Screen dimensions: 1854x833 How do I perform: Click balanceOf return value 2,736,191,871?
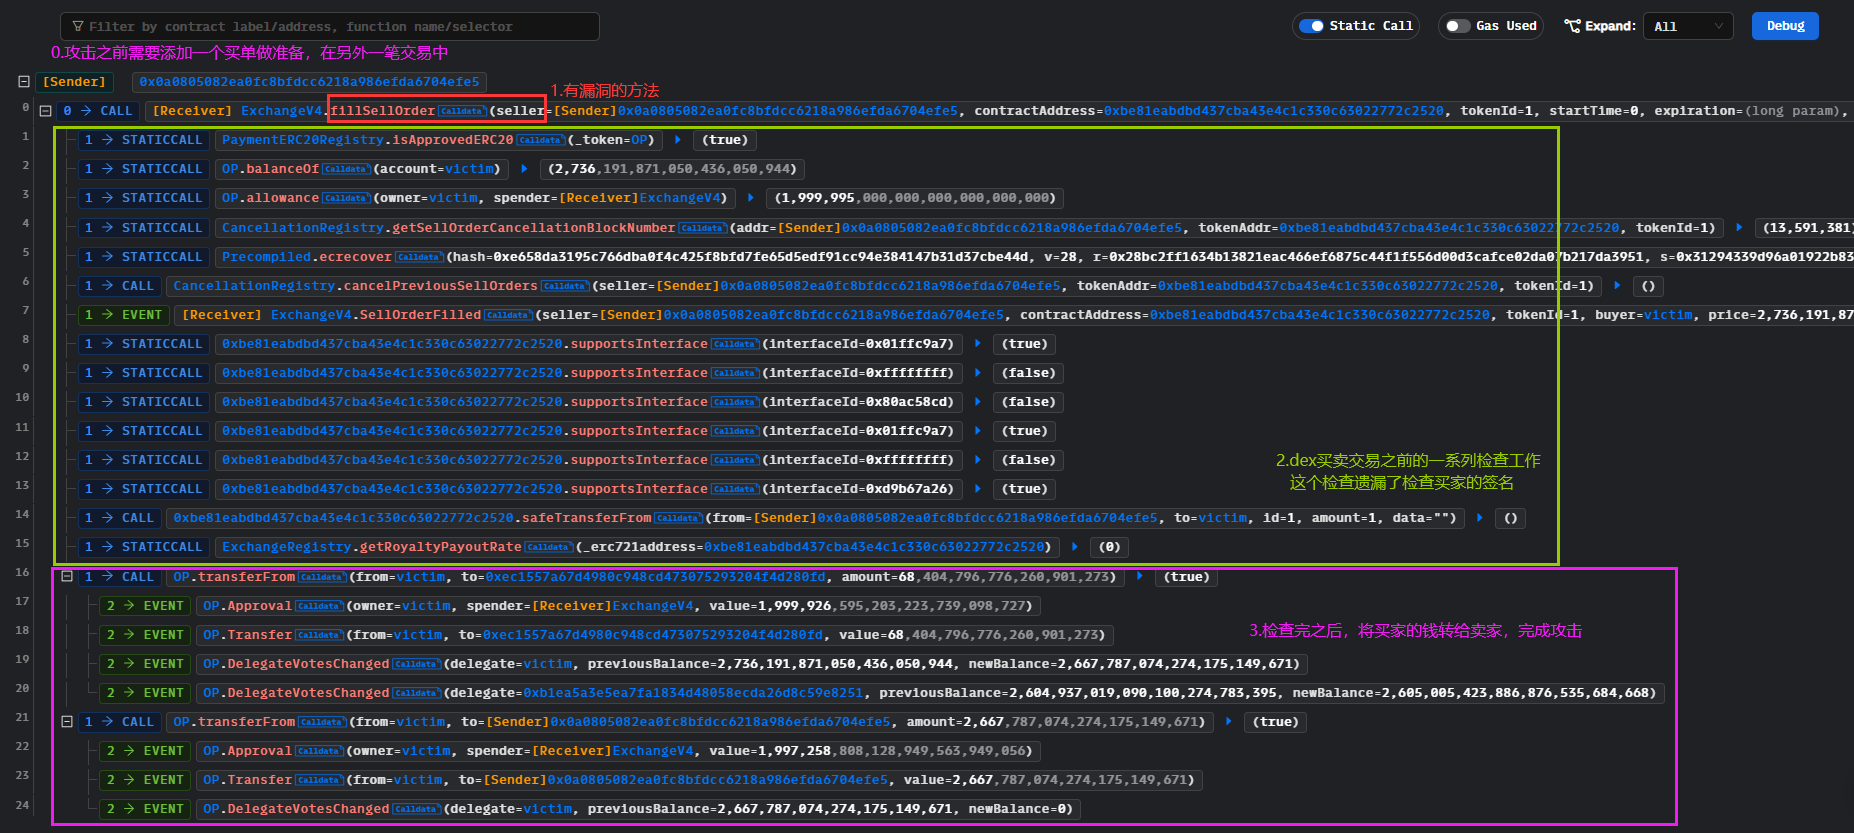point(672,169)
